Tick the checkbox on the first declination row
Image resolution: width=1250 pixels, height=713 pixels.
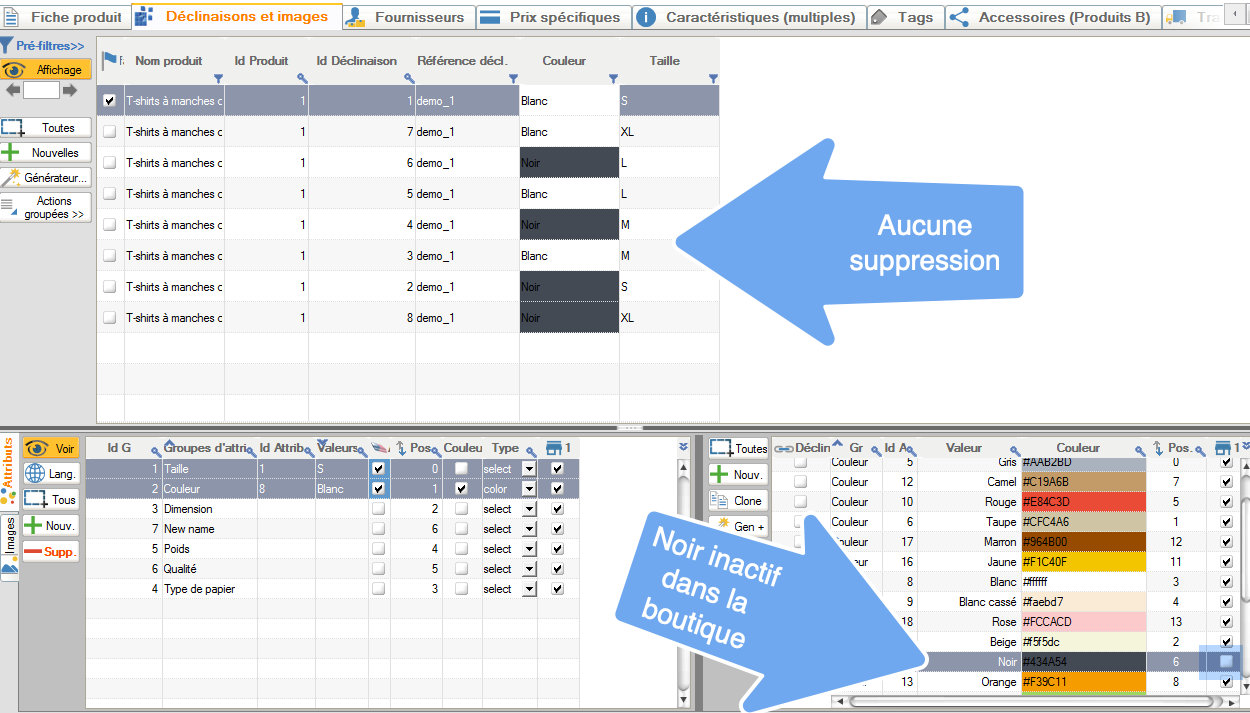point(109,100)
